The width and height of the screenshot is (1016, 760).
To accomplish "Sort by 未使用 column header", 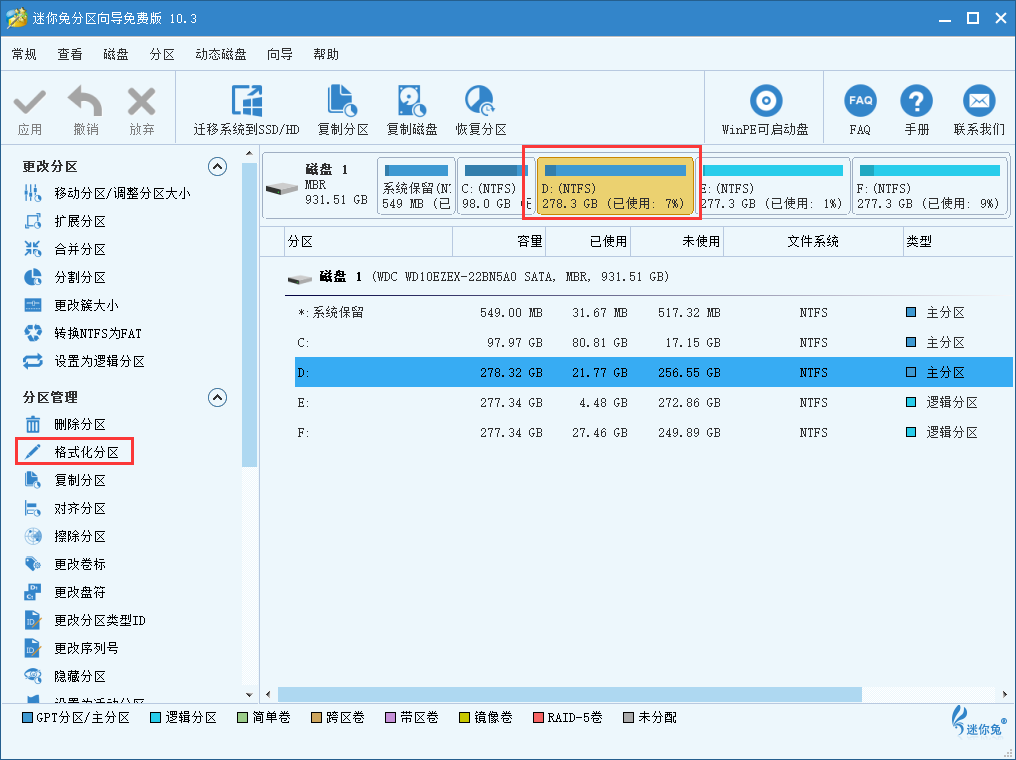I will click(x=677, y=242).
